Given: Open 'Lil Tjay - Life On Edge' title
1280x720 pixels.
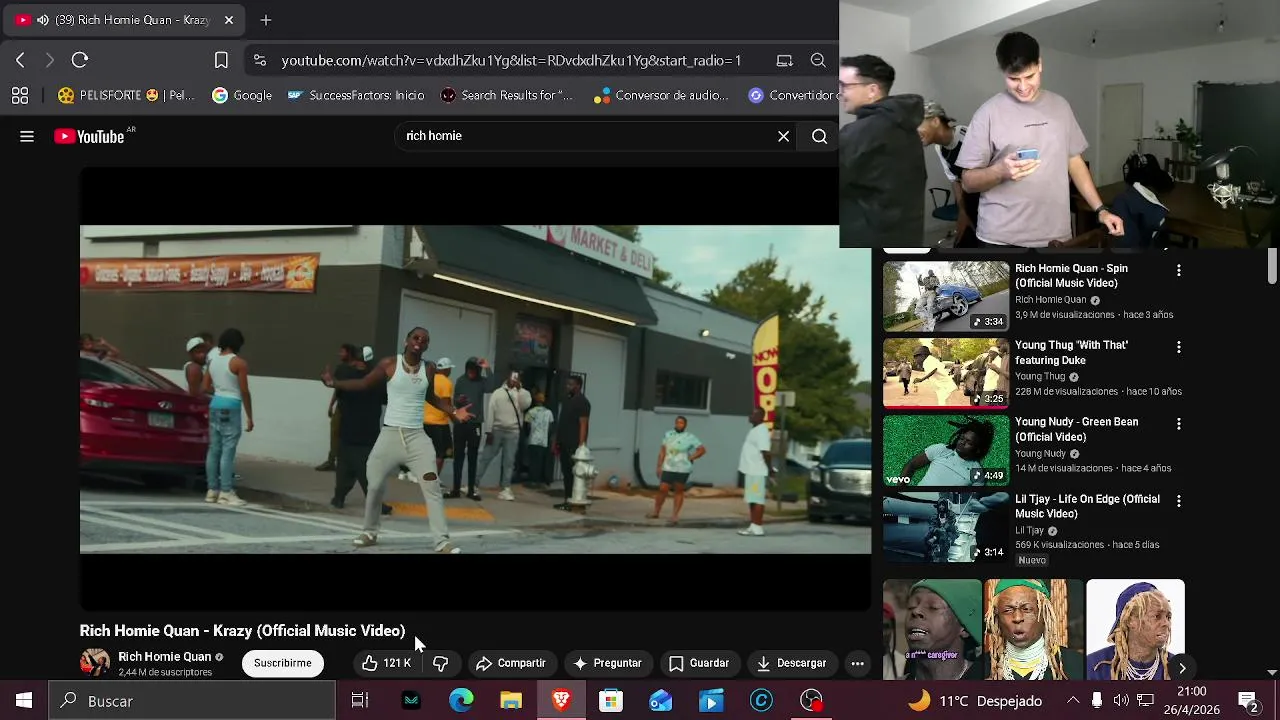Looking at the screenshot, I should tap(1087, 506).
